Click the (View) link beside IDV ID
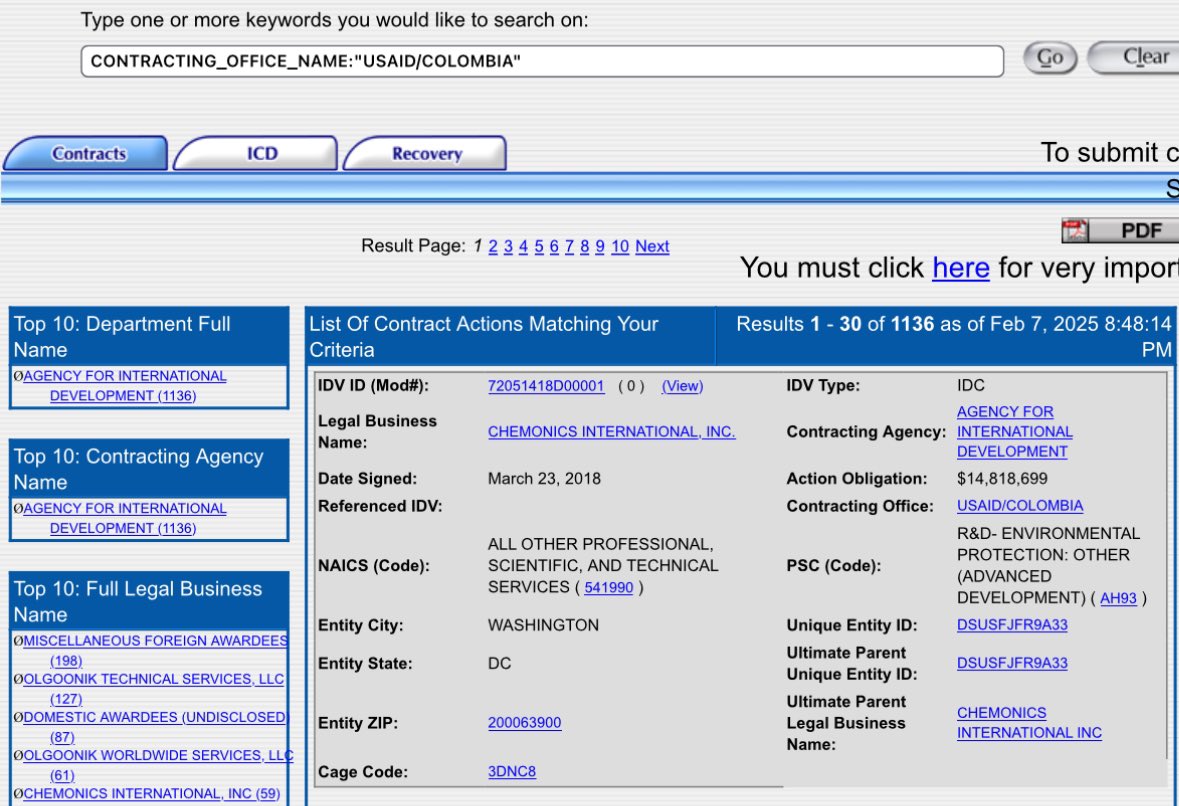This screenshot has width=1179, height=806. pyautogui.click(x=682, y=386)
